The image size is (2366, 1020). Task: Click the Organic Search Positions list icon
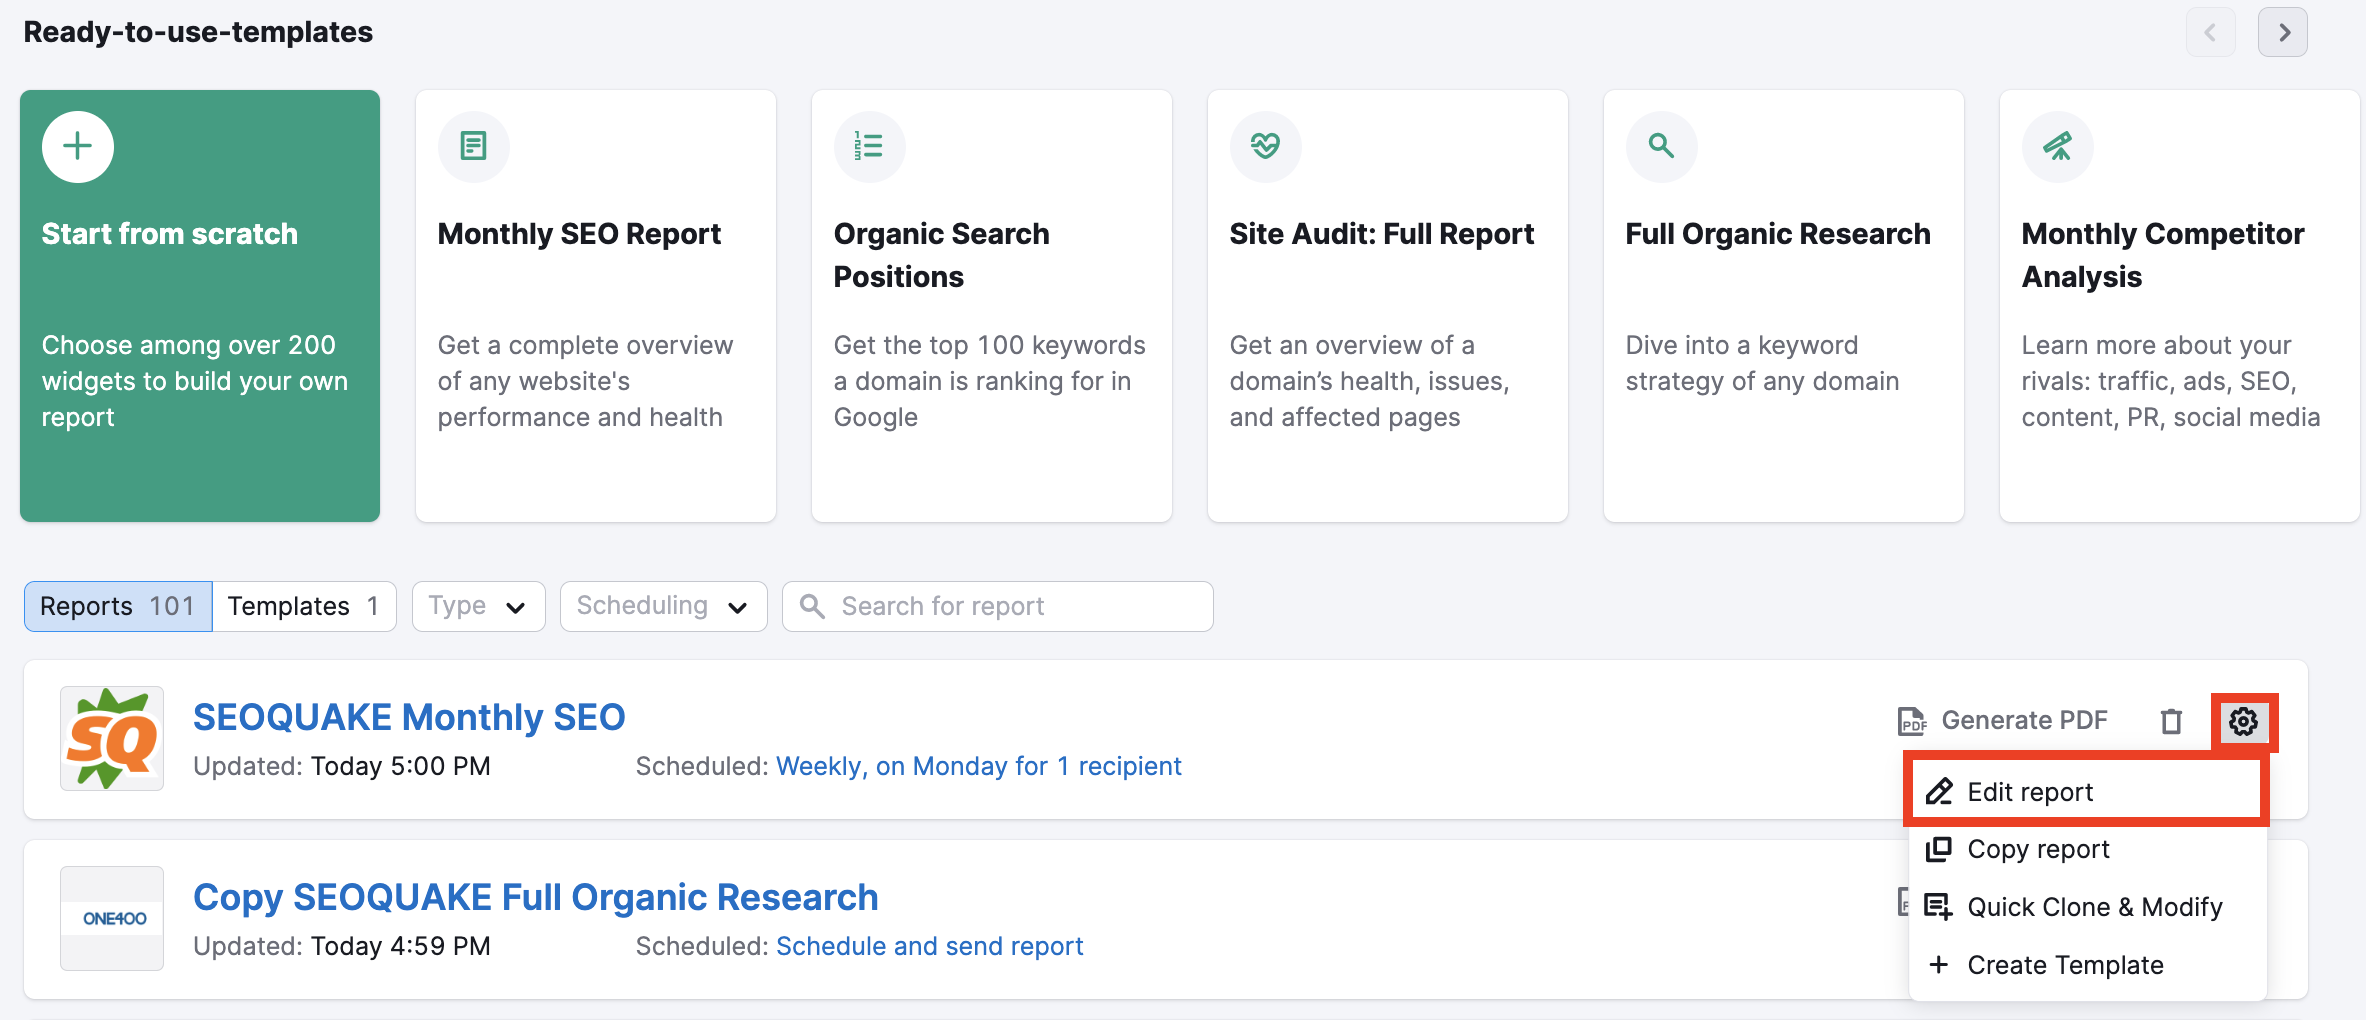[x=870, y=147]
